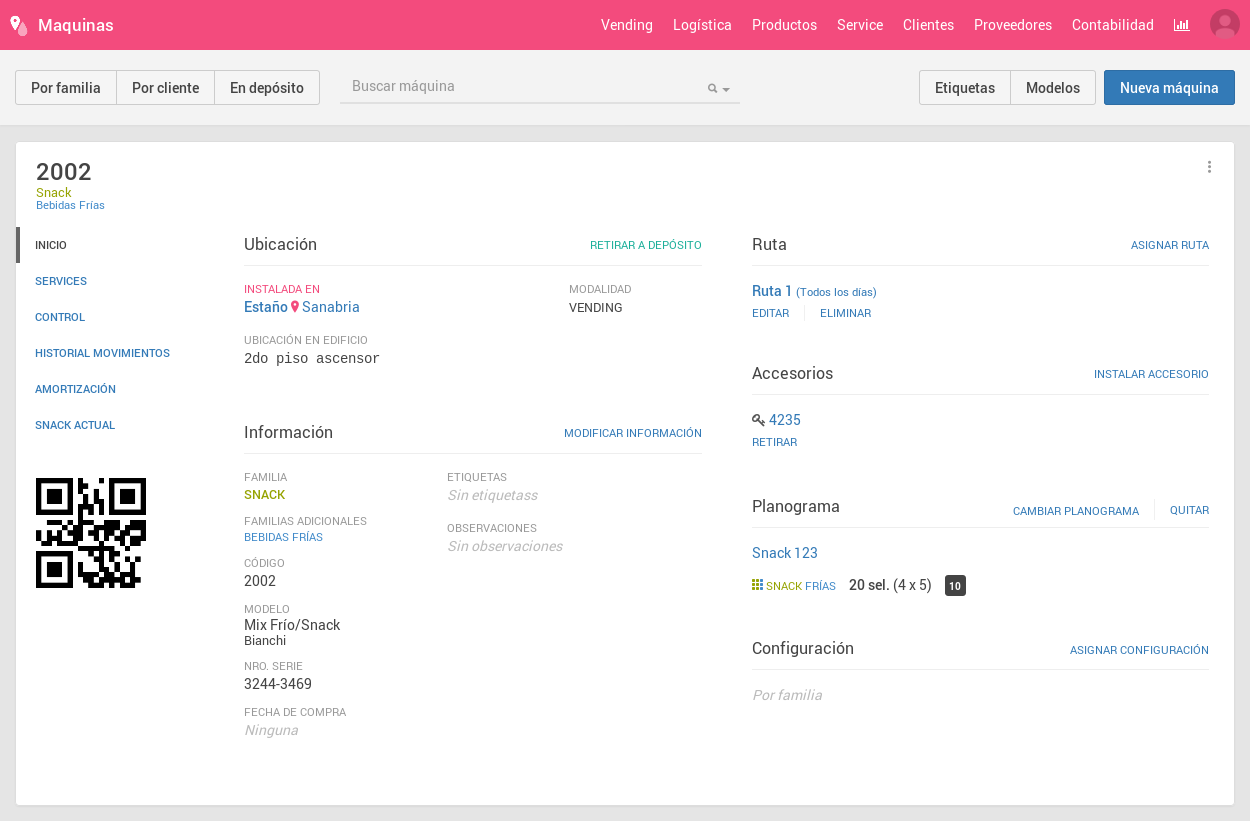The height and width of the screenshot is (821, 1250).
Task: Select the Por cliente view
Action: [x=165, y=88]
